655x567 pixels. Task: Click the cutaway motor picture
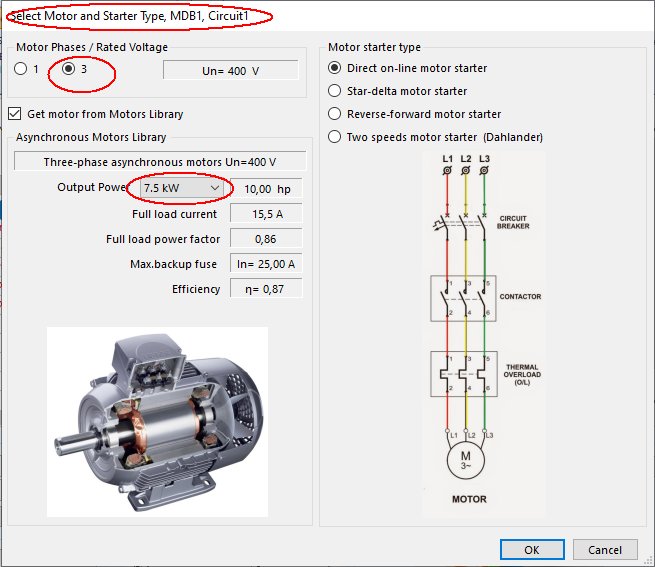point(157,421)
